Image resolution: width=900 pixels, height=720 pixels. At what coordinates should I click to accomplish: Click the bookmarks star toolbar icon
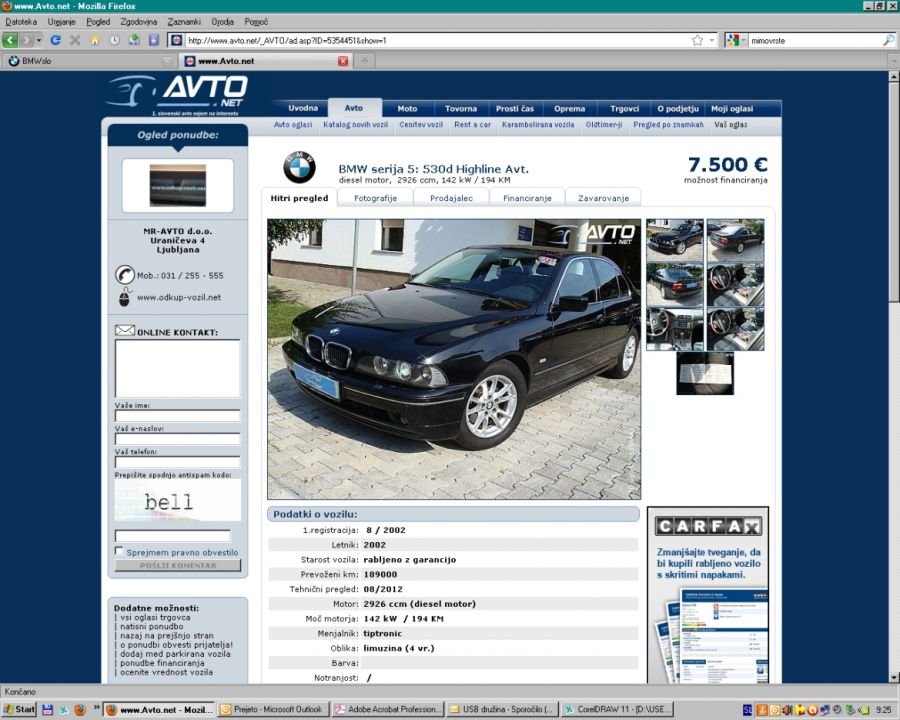click(x=153, y=40)
